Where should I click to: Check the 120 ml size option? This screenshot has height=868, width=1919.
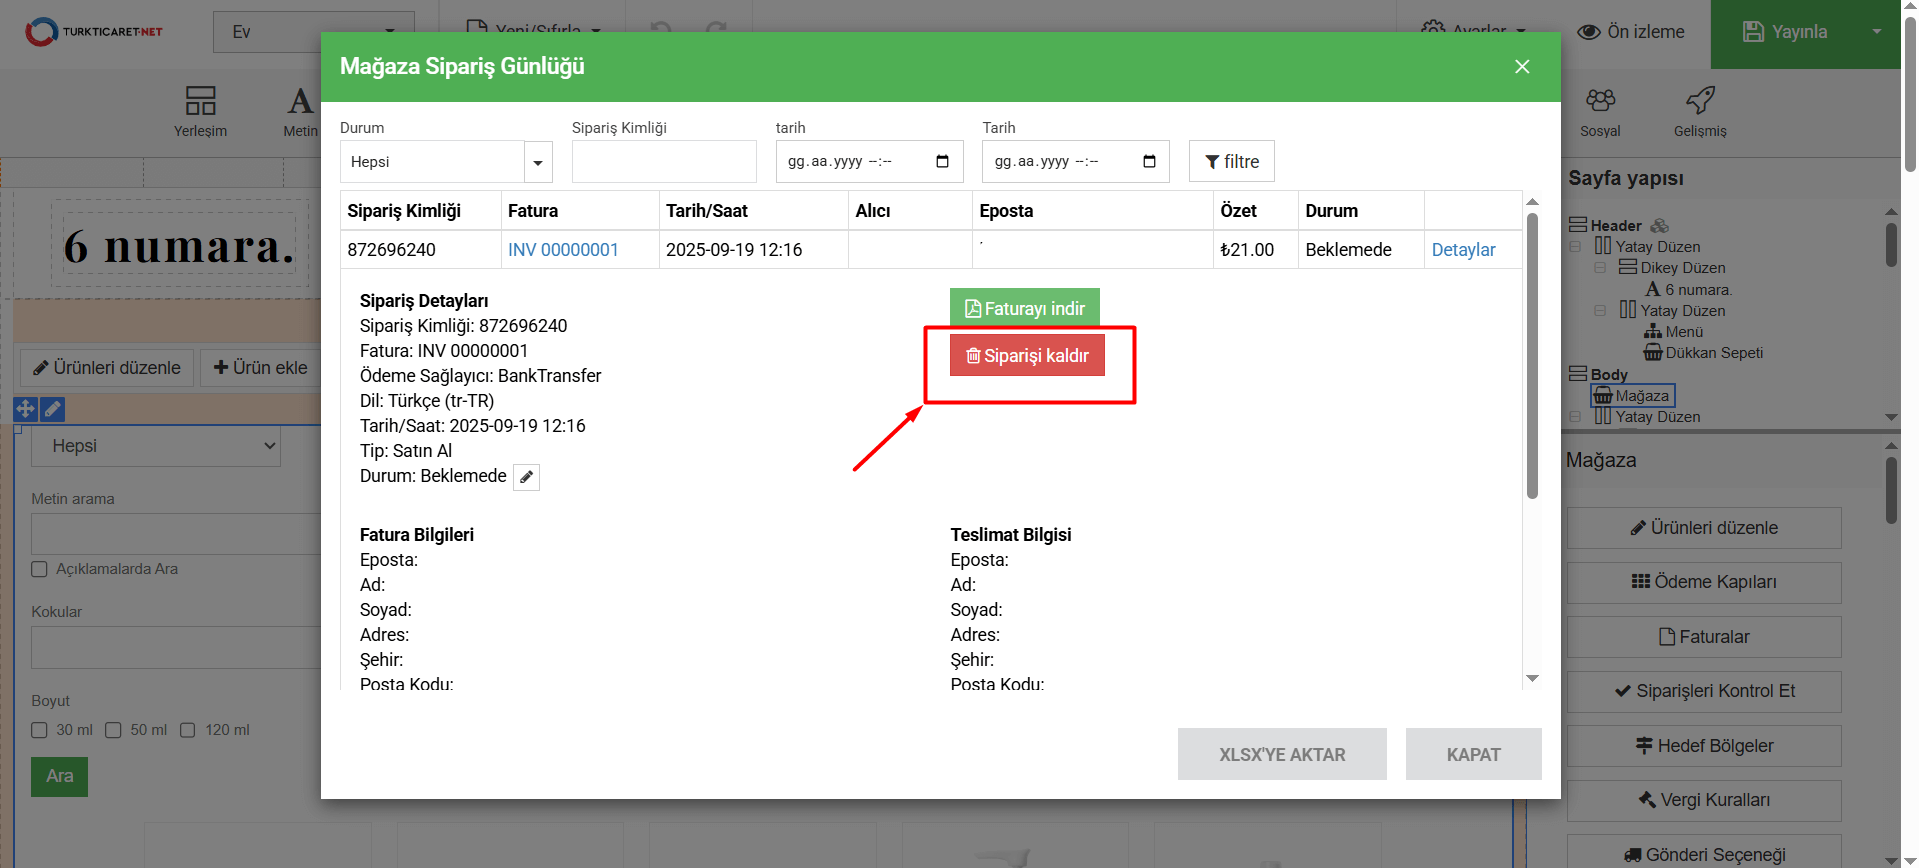pyautogui.click(x=188, y=730)
